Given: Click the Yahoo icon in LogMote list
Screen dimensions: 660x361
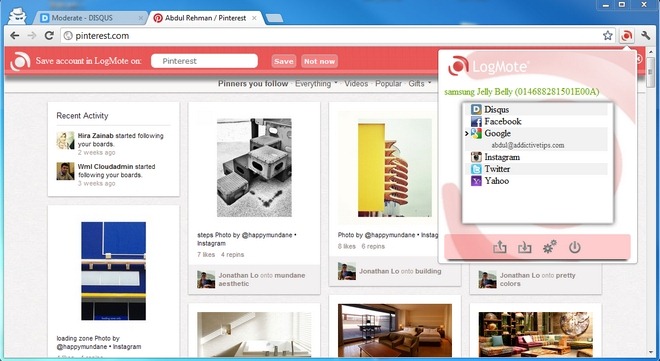Looking at the screenshot, I should click(x=476, y=181).
